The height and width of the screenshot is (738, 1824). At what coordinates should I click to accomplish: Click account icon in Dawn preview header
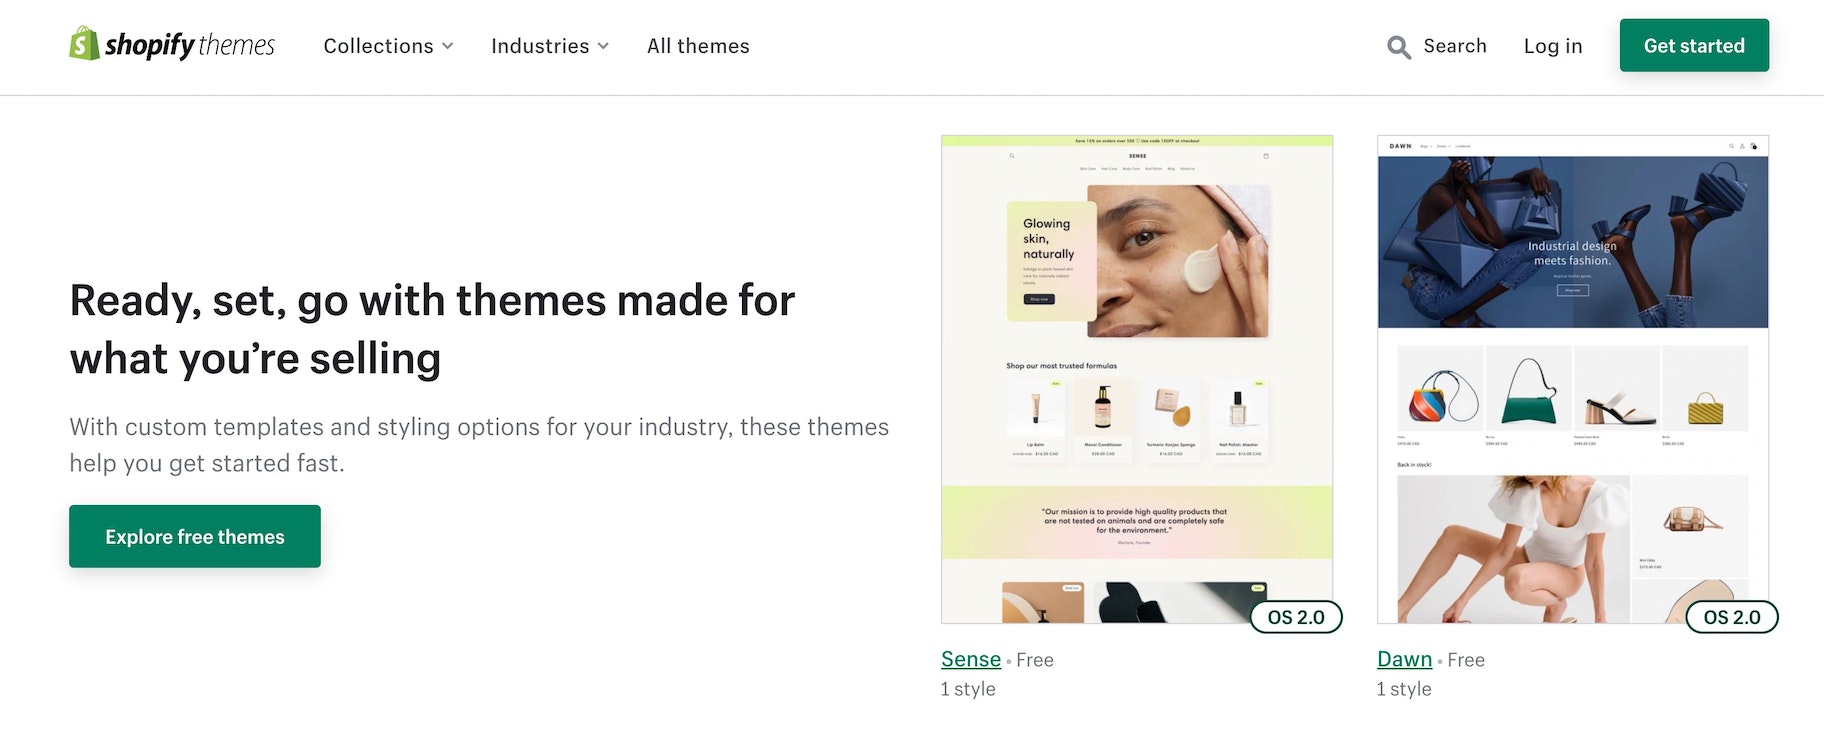pyautogui.click(x=1742, y=147)
